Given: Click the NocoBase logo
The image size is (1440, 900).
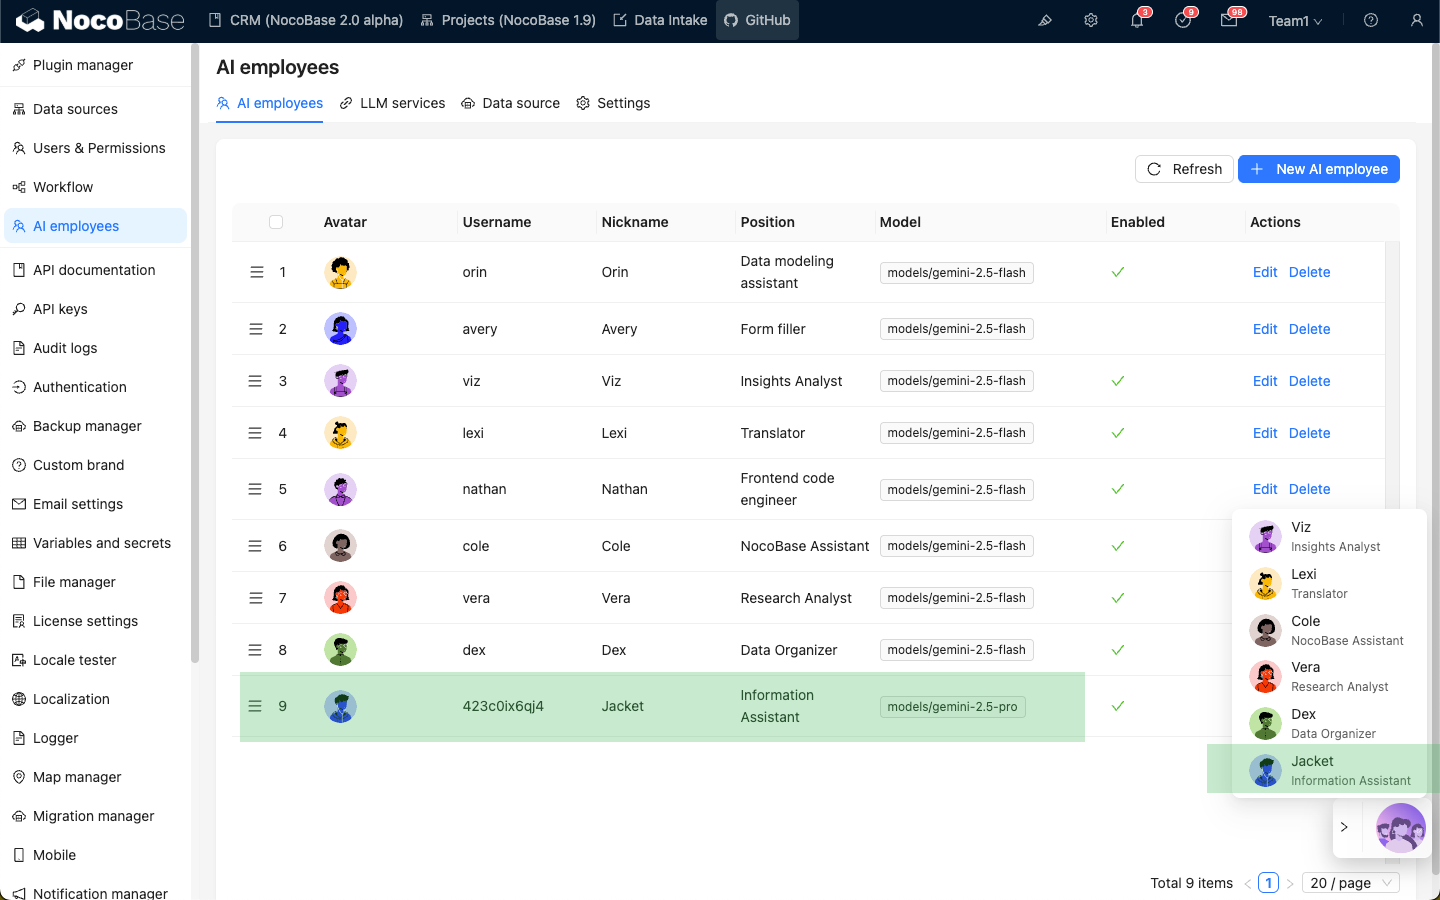Looking at the screenshot, I should [x=100, y=20].
